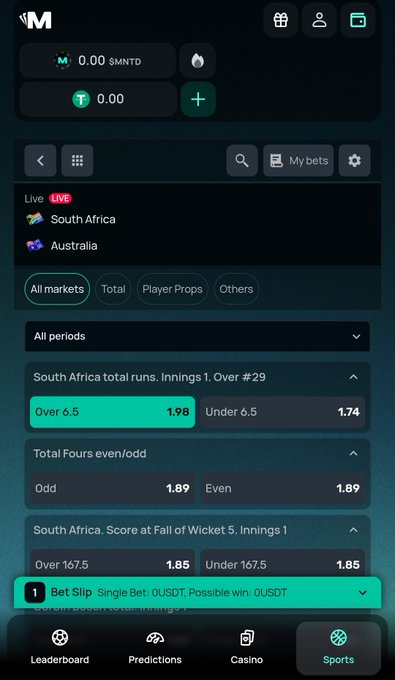Open search with magnifier icon
Image resolution: width=395 pixels, height=680 pixels.
tap(242, 160)
